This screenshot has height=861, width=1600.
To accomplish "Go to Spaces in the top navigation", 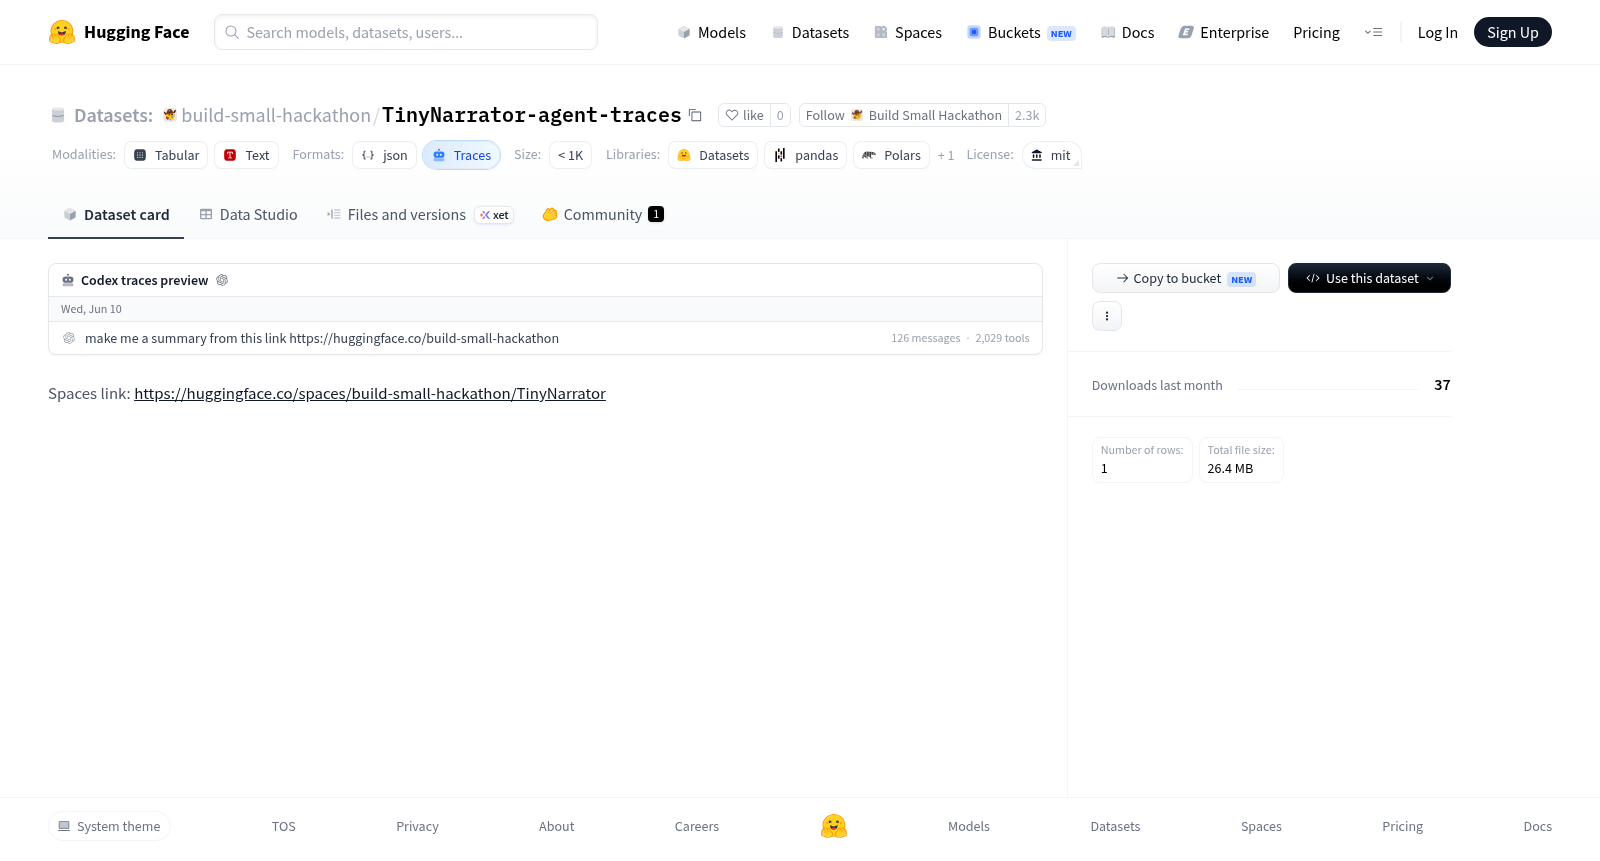I will [x=908, y=32].
